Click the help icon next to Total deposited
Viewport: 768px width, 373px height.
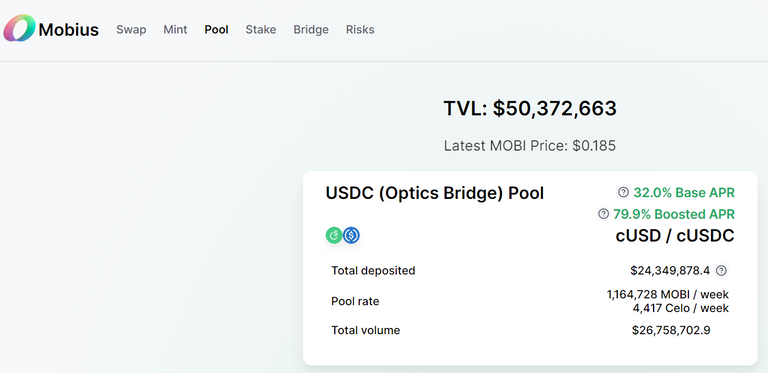point(721,271)
